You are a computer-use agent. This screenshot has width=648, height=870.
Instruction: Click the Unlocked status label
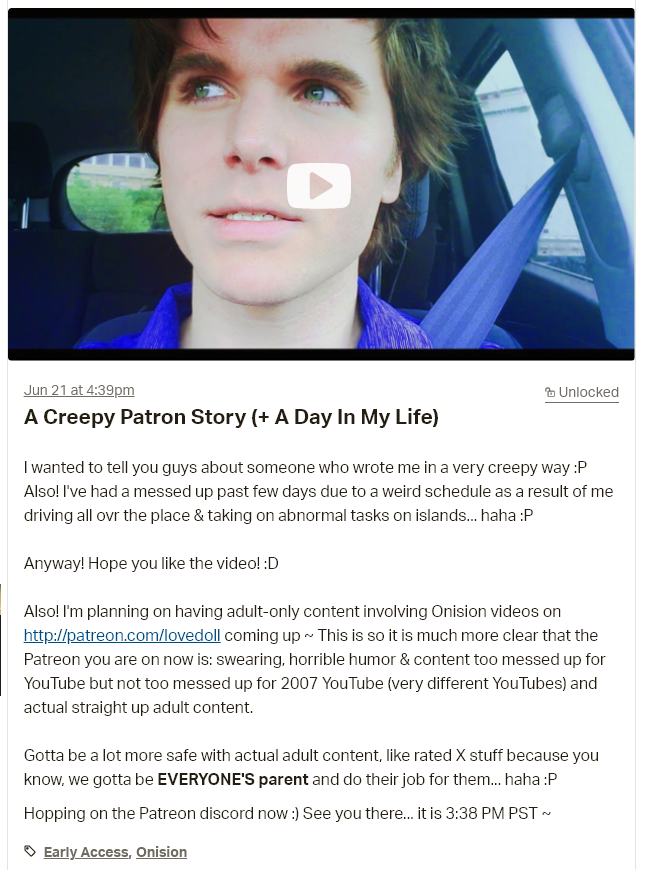(x=588, y=392)
